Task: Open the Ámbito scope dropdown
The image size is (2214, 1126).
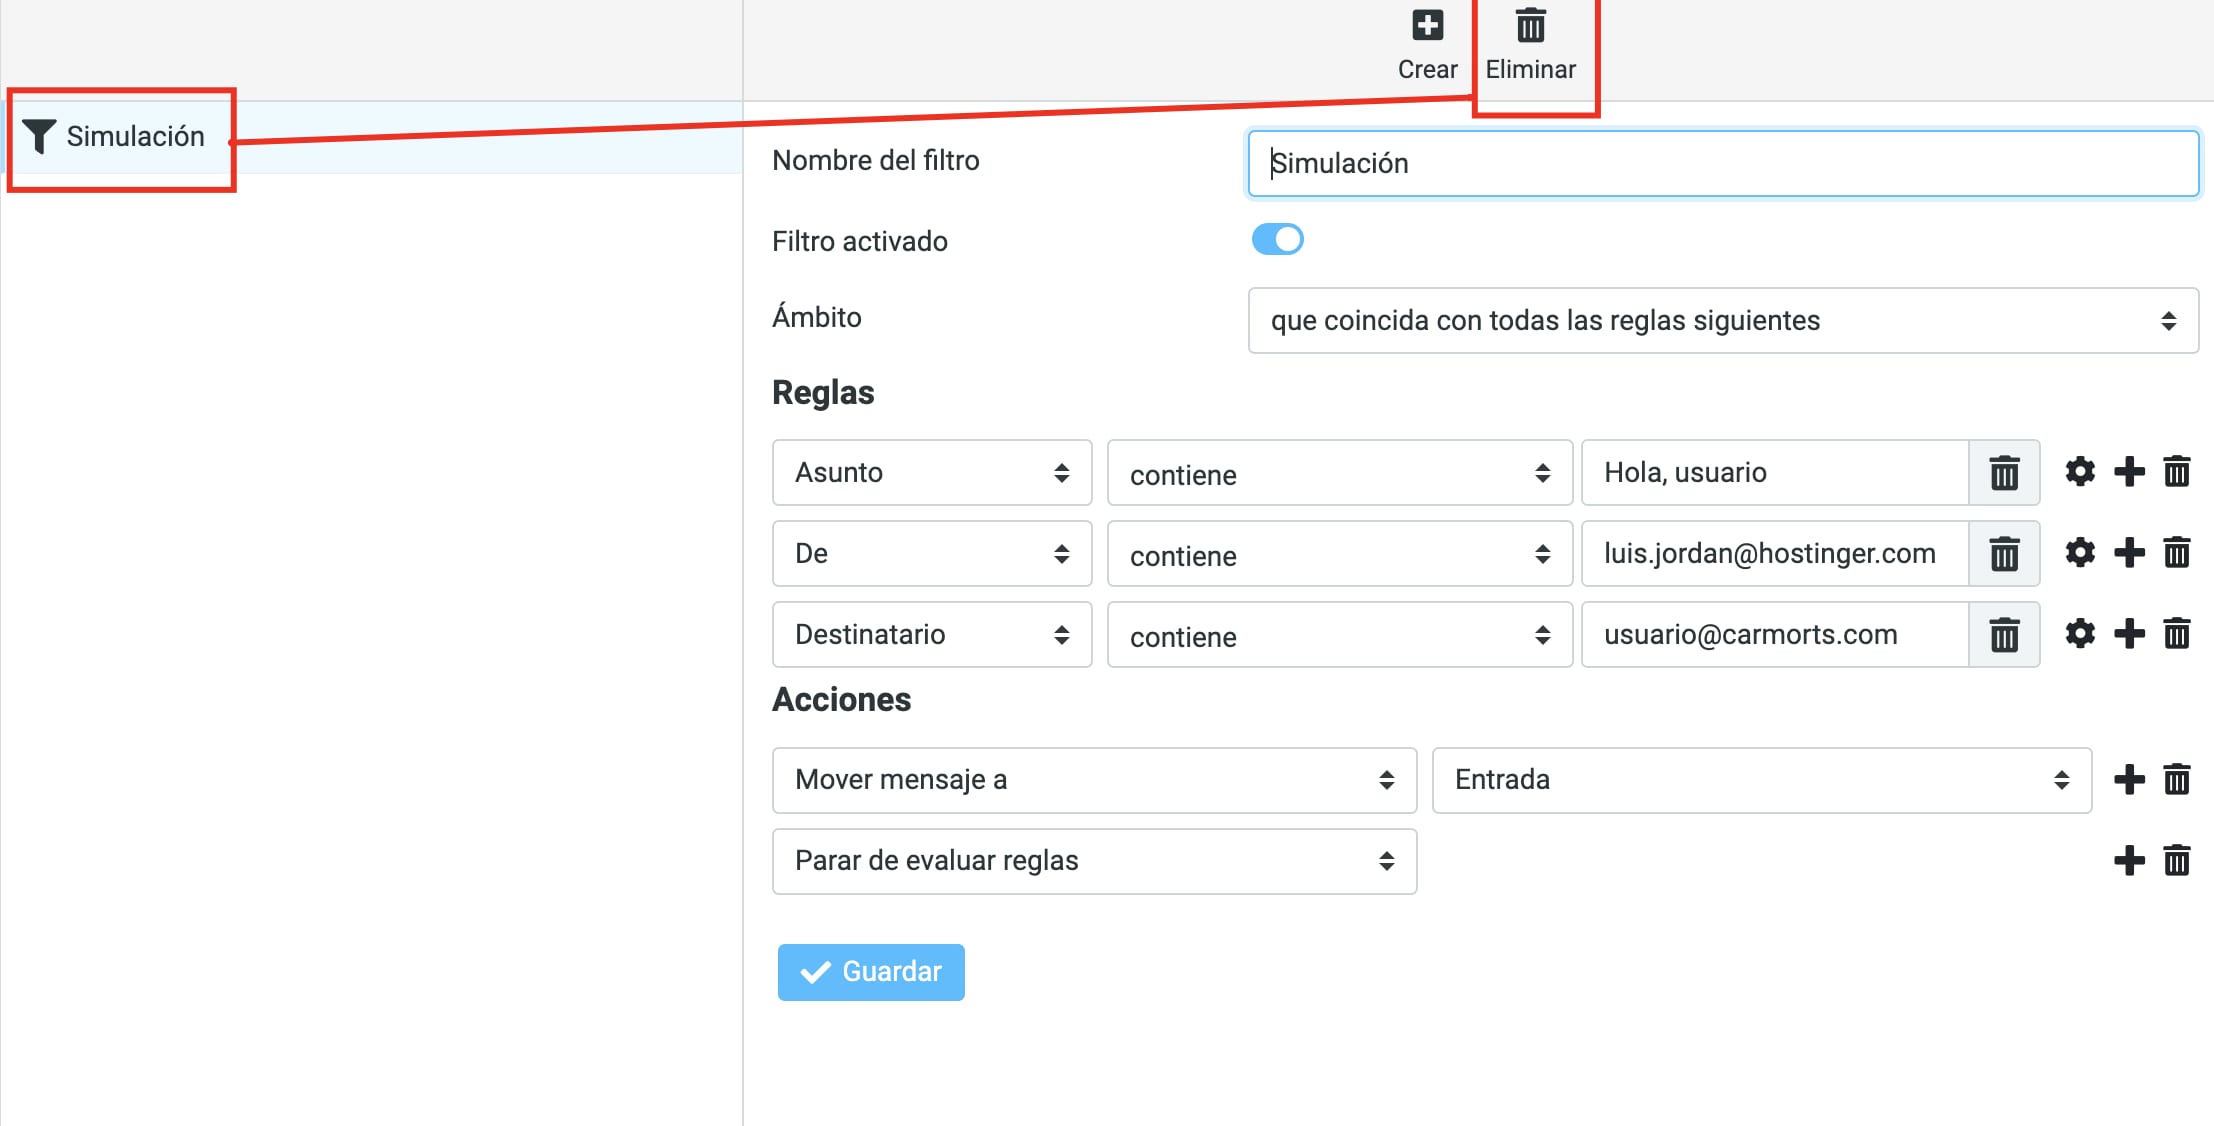Action: coord(1722,321)
